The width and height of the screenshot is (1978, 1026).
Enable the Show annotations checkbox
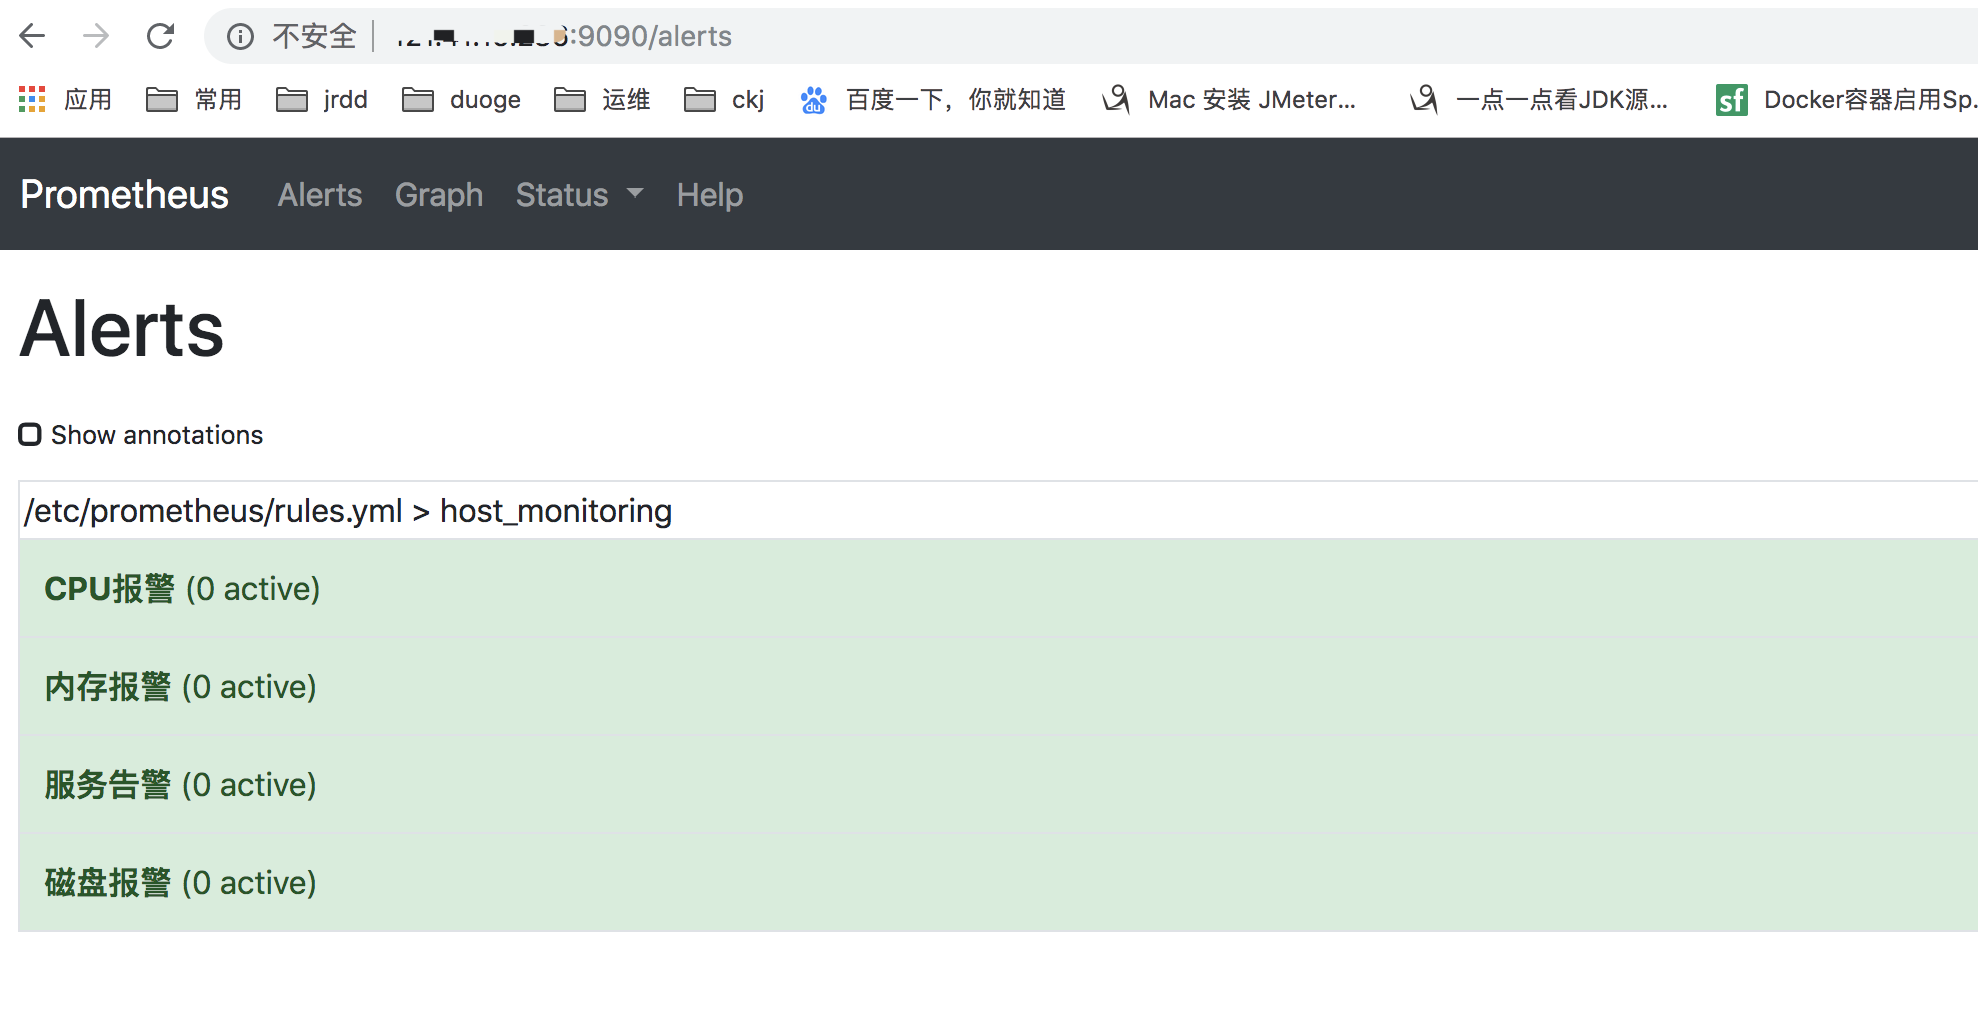point(29,434)
